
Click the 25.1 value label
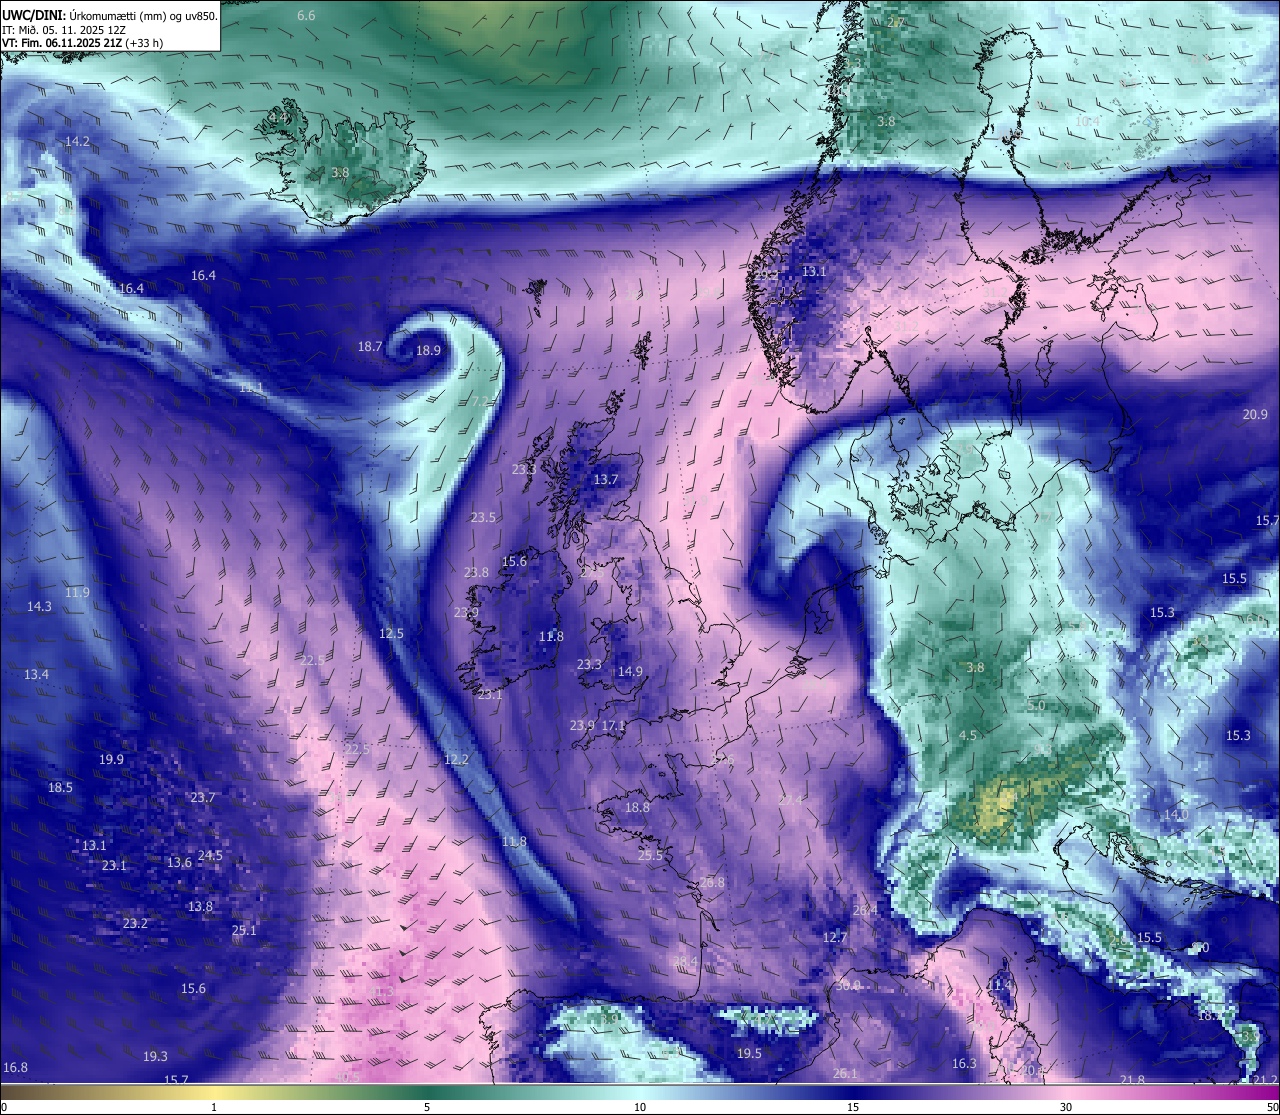244,930
